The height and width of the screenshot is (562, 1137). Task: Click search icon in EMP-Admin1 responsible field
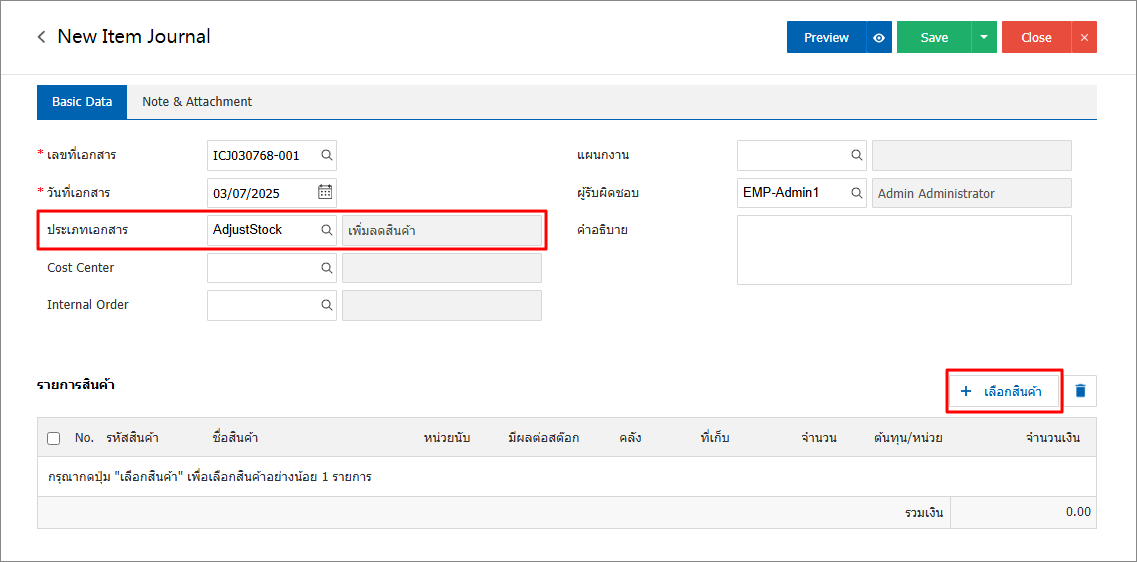(856, 193)
